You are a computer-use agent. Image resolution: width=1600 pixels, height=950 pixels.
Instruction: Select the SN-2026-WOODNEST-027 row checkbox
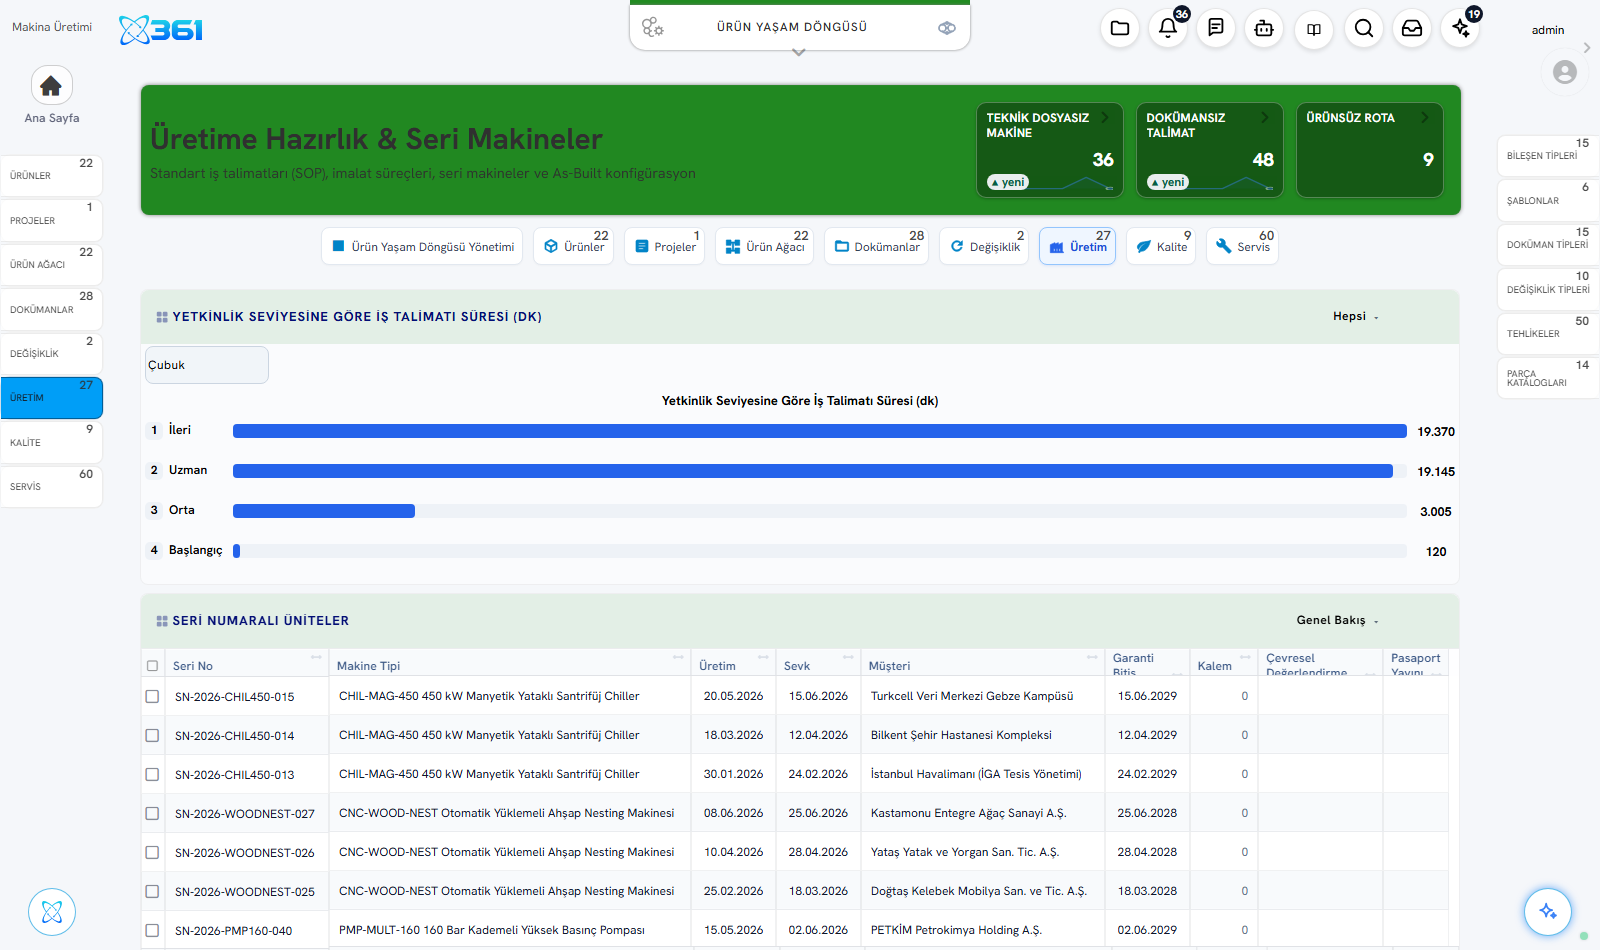tap(152, 813)
